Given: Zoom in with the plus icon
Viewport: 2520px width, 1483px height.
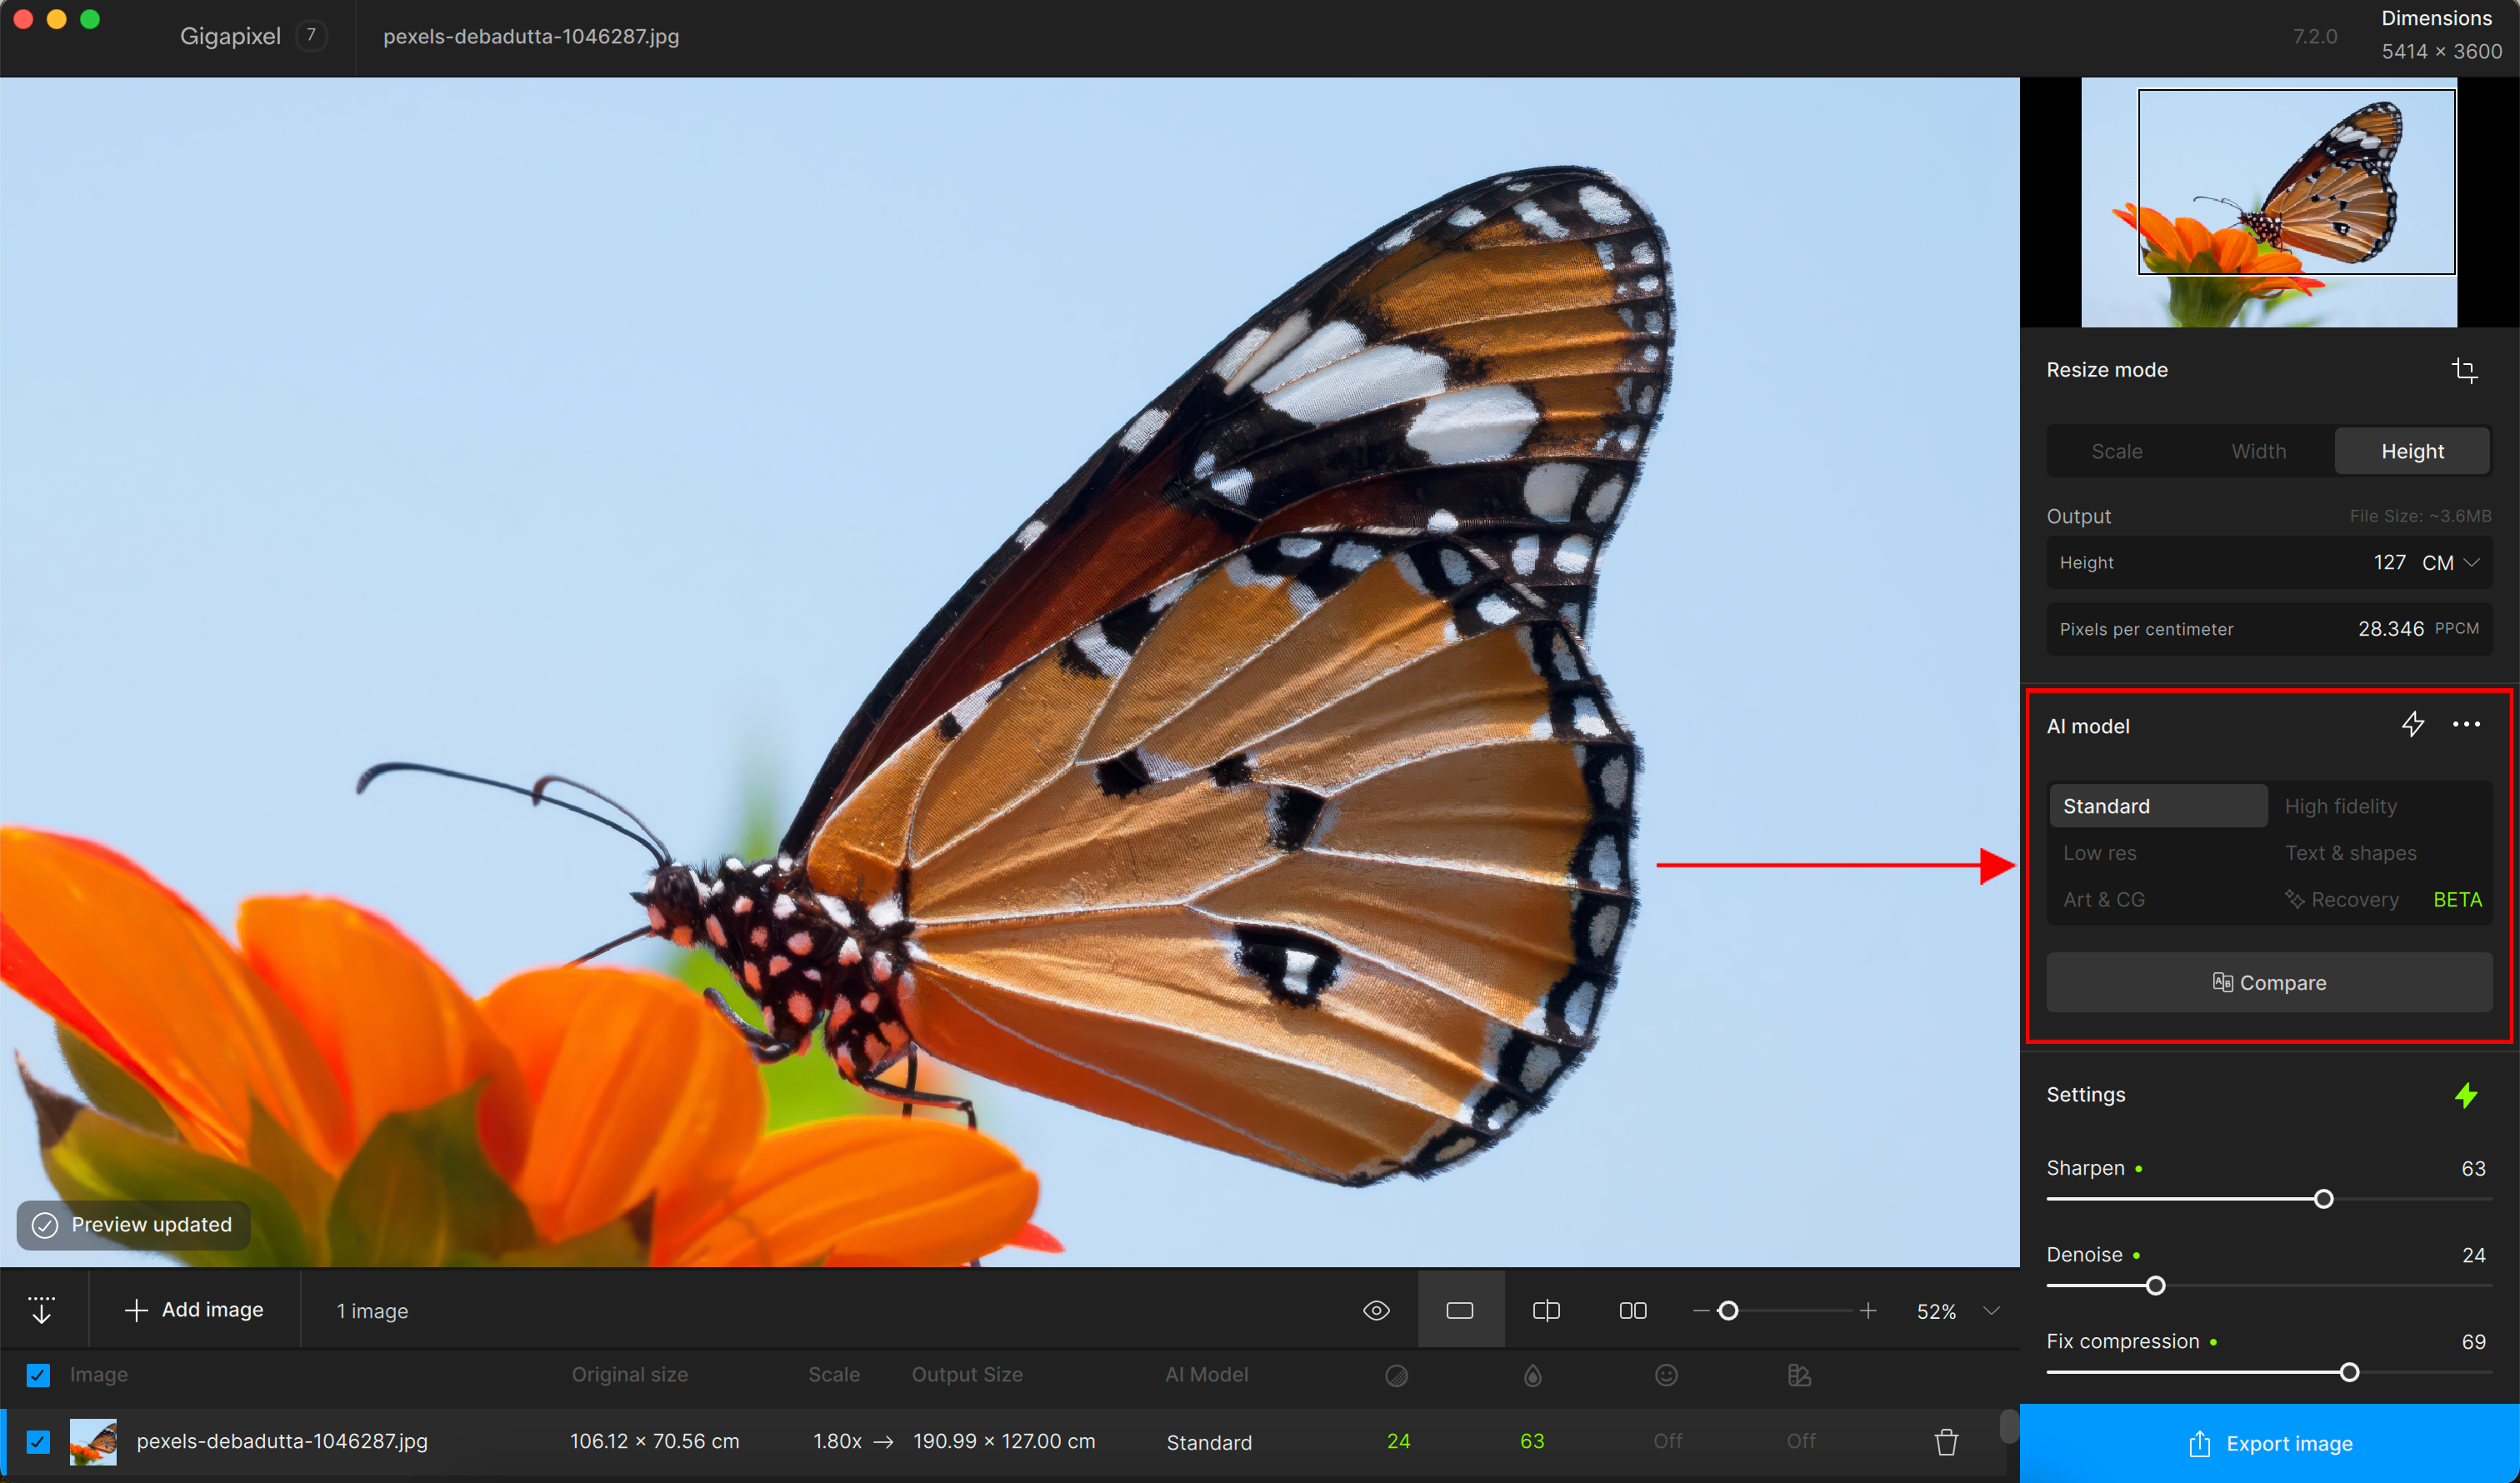Looking at the screenshot, I should point(1868,1310).
